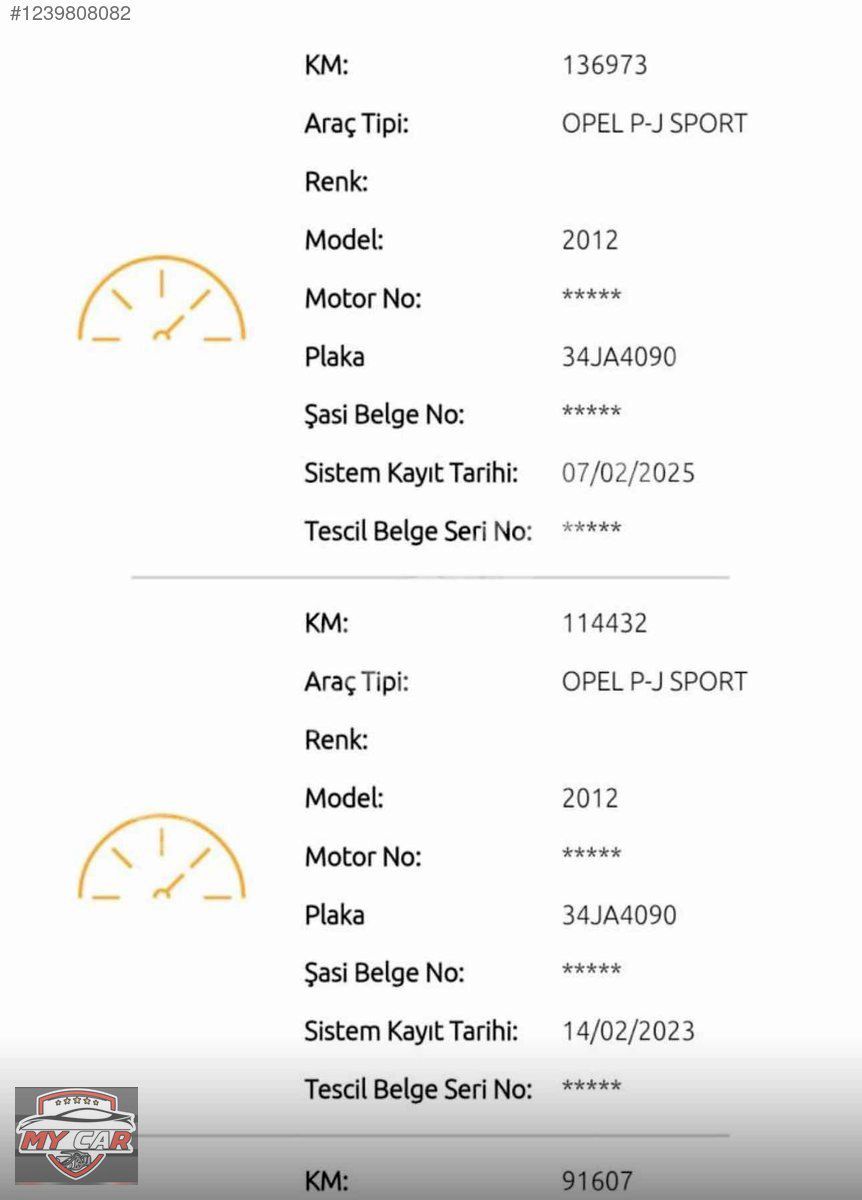Viewport: 862px width, 1200px height.
Task: Click the masked Motor No in the first record
Action: pos(592,296)
